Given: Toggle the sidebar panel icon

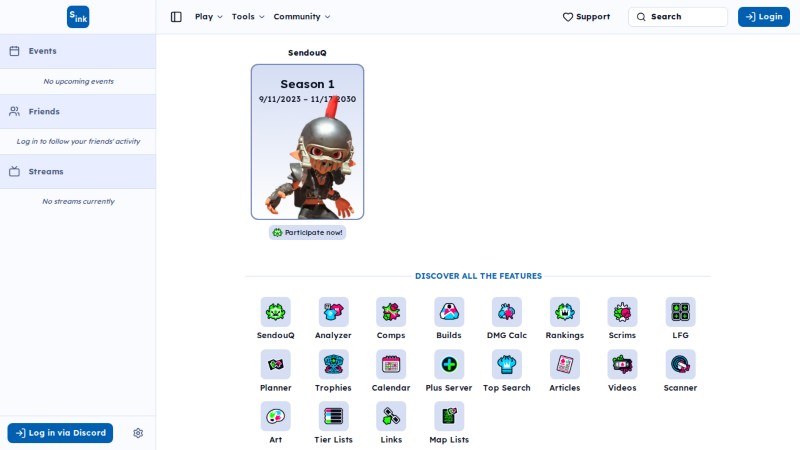Looking at the screenshot, I should (176, 17).
